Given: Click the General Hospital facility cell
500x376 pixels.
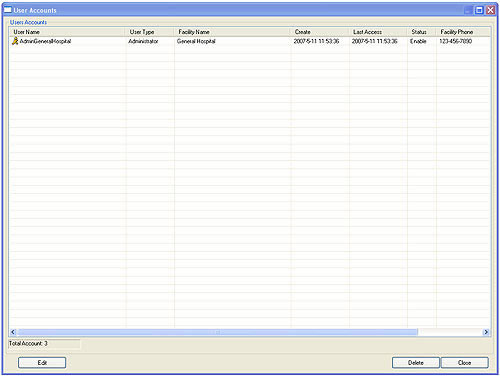Looking at the screenshot, I should tap(196, 41).
